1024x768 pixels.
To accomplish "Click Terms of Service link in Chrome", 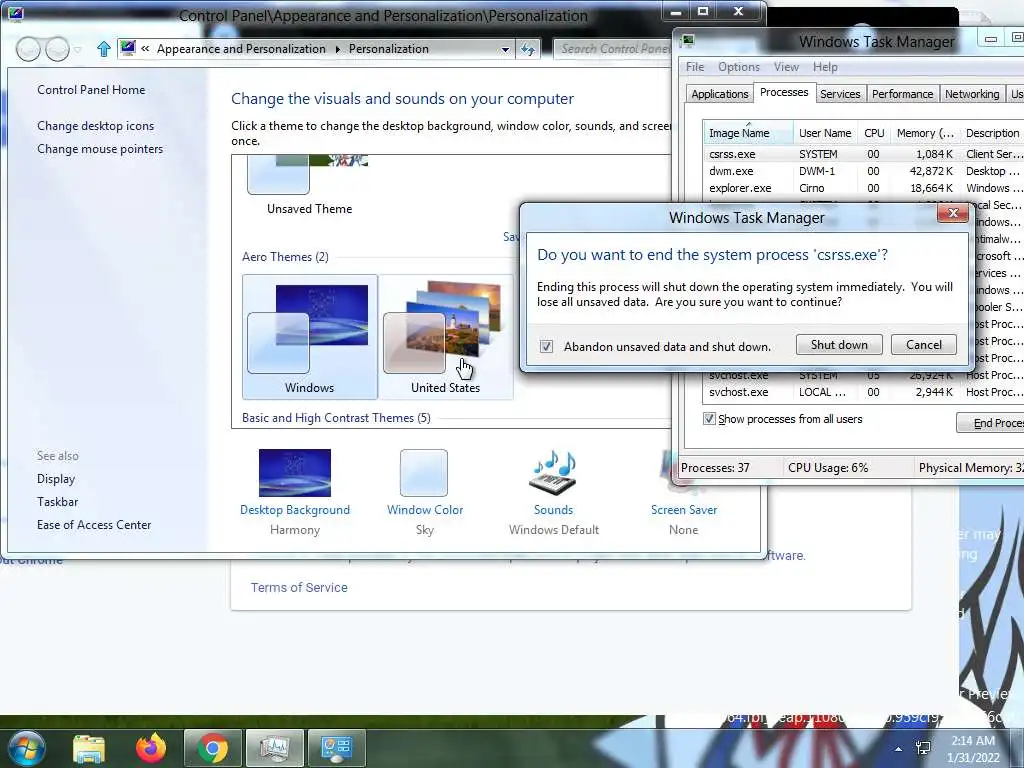I will [299, 588].
